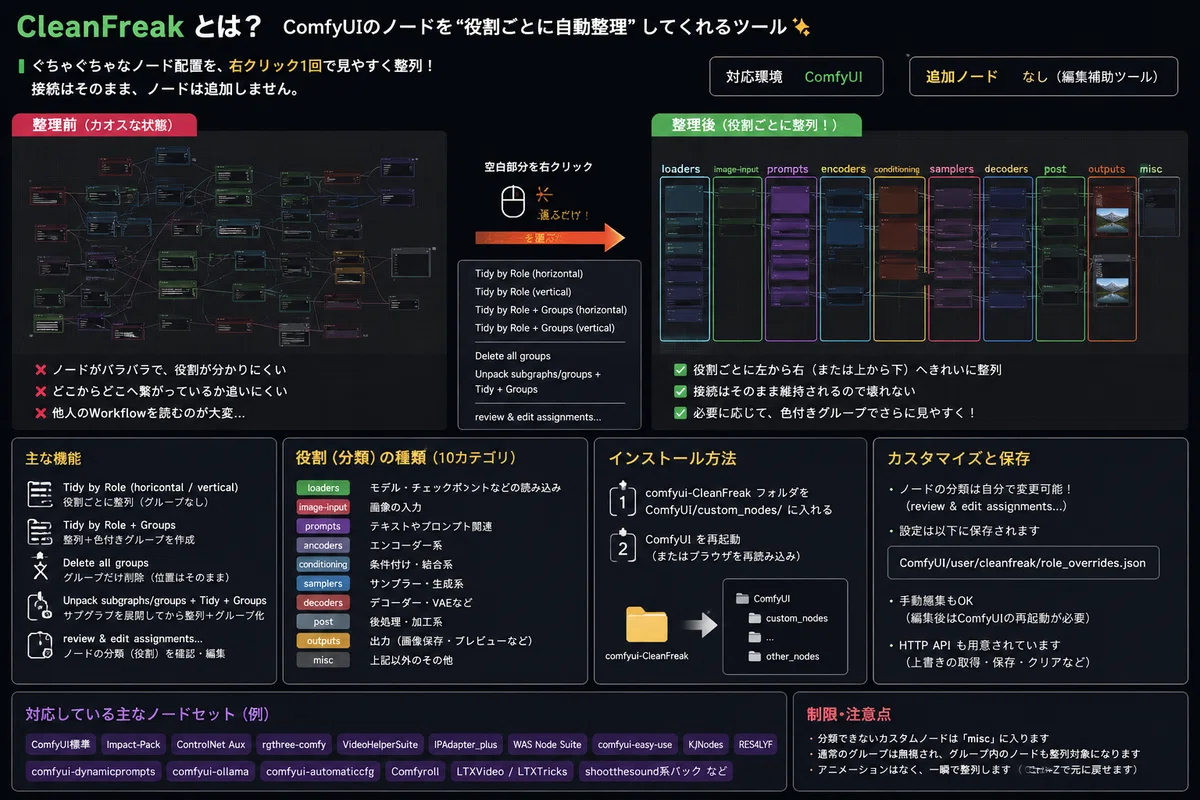This screenshot has height=800, width=1200.
Task: Click the red X beside 他人のWorkflowを読むのが大変
Action: click(x=41, y=413)
